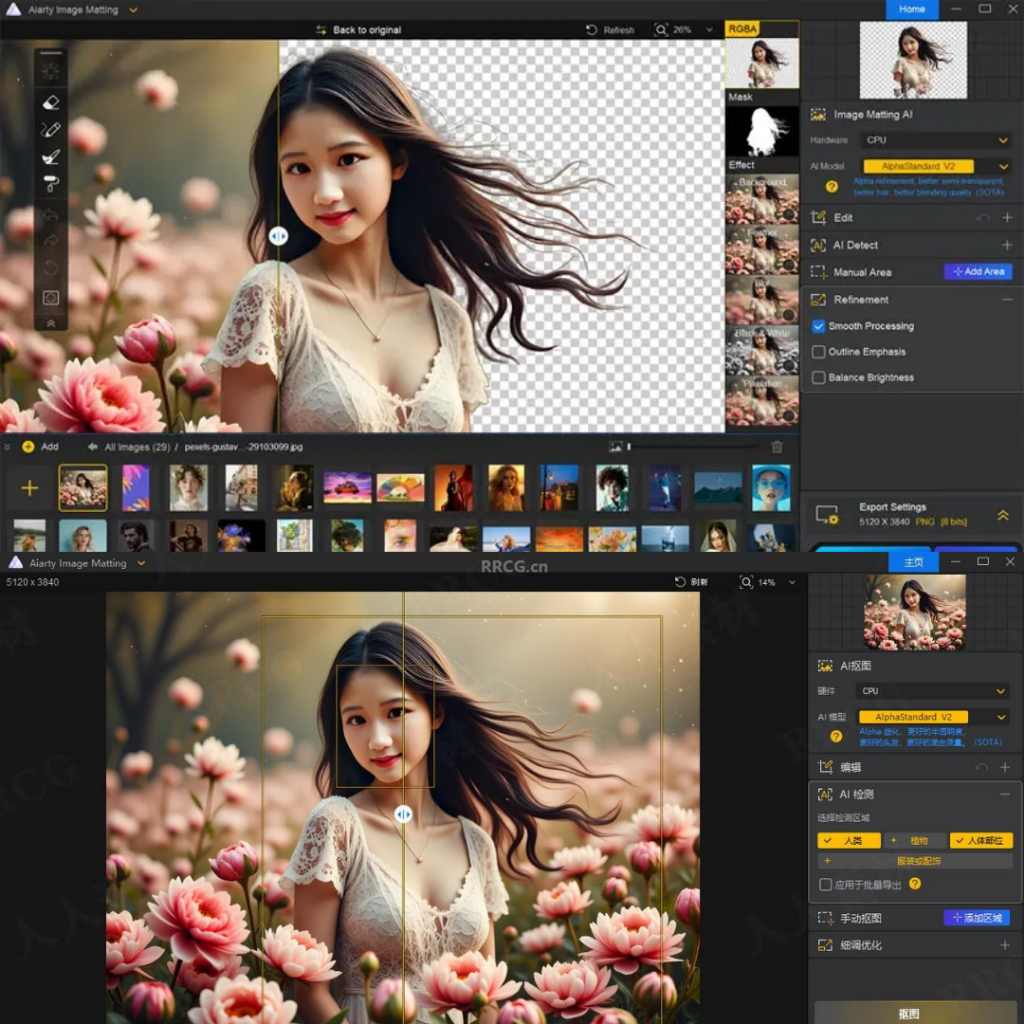The height and width of the screenshot is (1024, 1024).
Task: Click the large plus tile in image strip
Action: 30,488
